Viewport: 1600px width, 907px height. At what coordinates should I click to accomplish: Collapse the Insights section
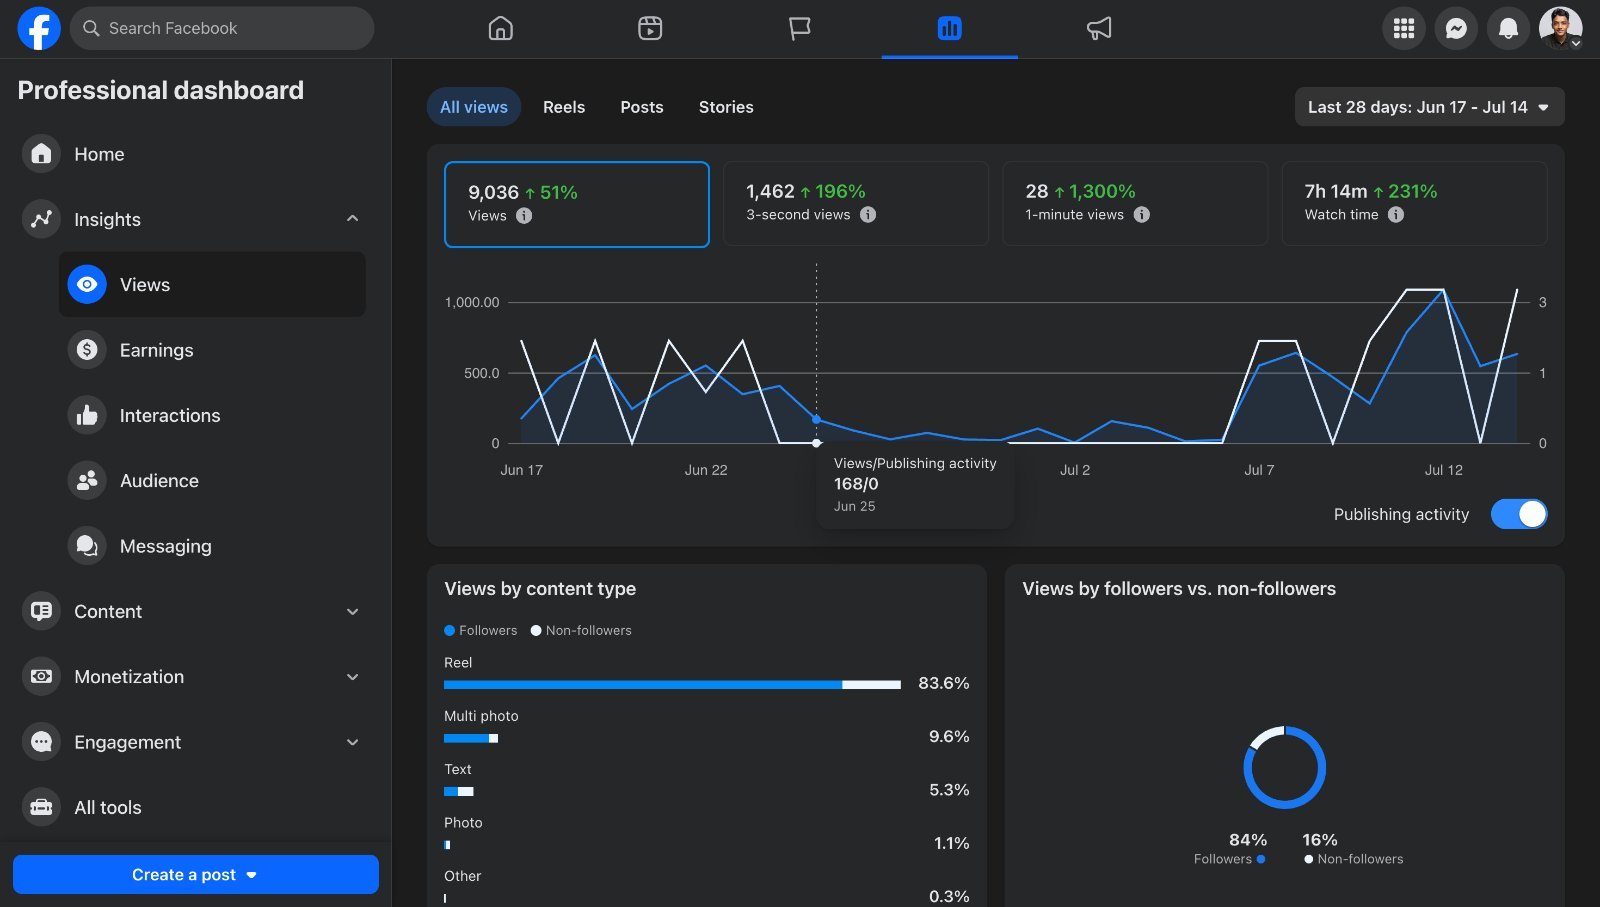coord(352,219)
